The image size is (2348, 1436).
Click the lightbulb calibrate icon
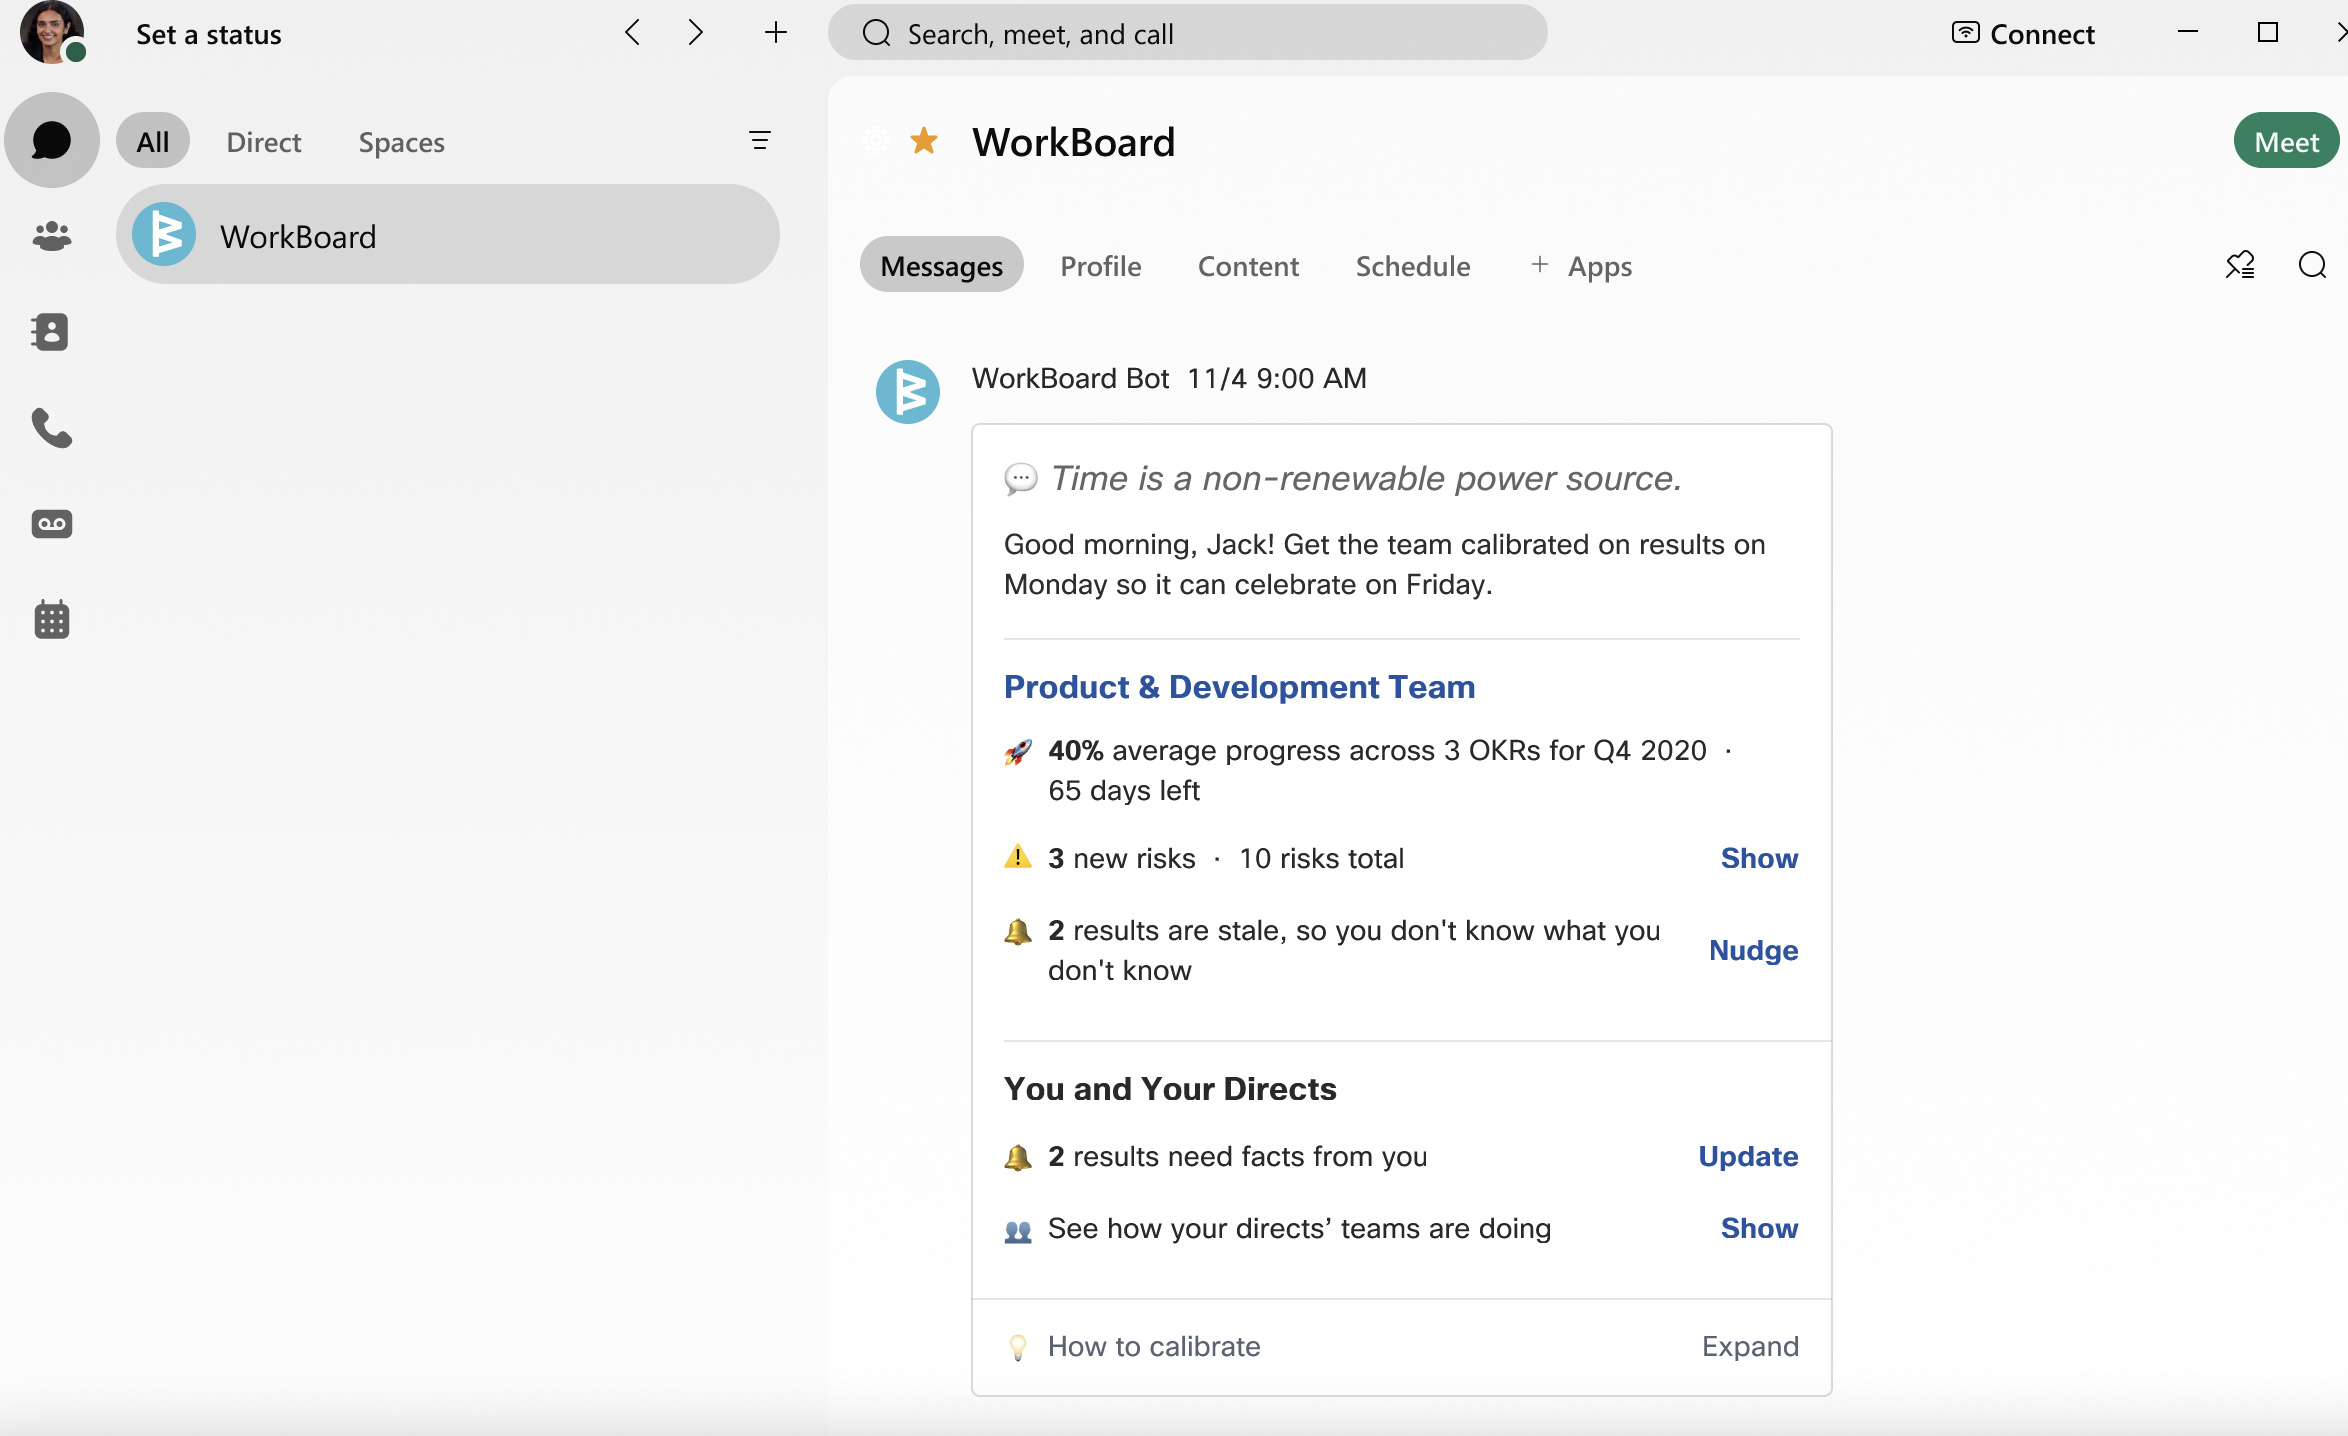1018,1347
